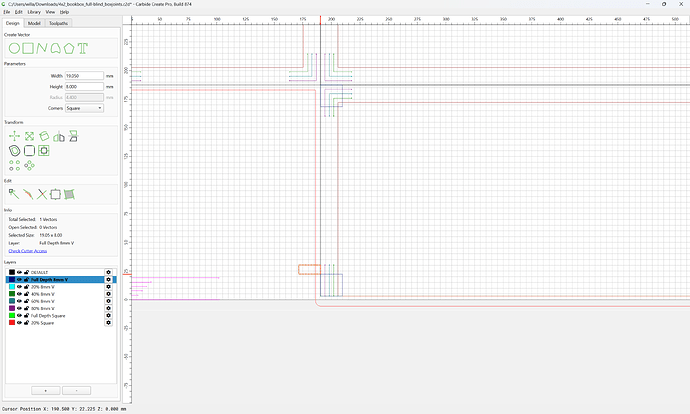690x414 pixels.
Task: Hide the 20% 8mm V layer
Action: (19, 287)
